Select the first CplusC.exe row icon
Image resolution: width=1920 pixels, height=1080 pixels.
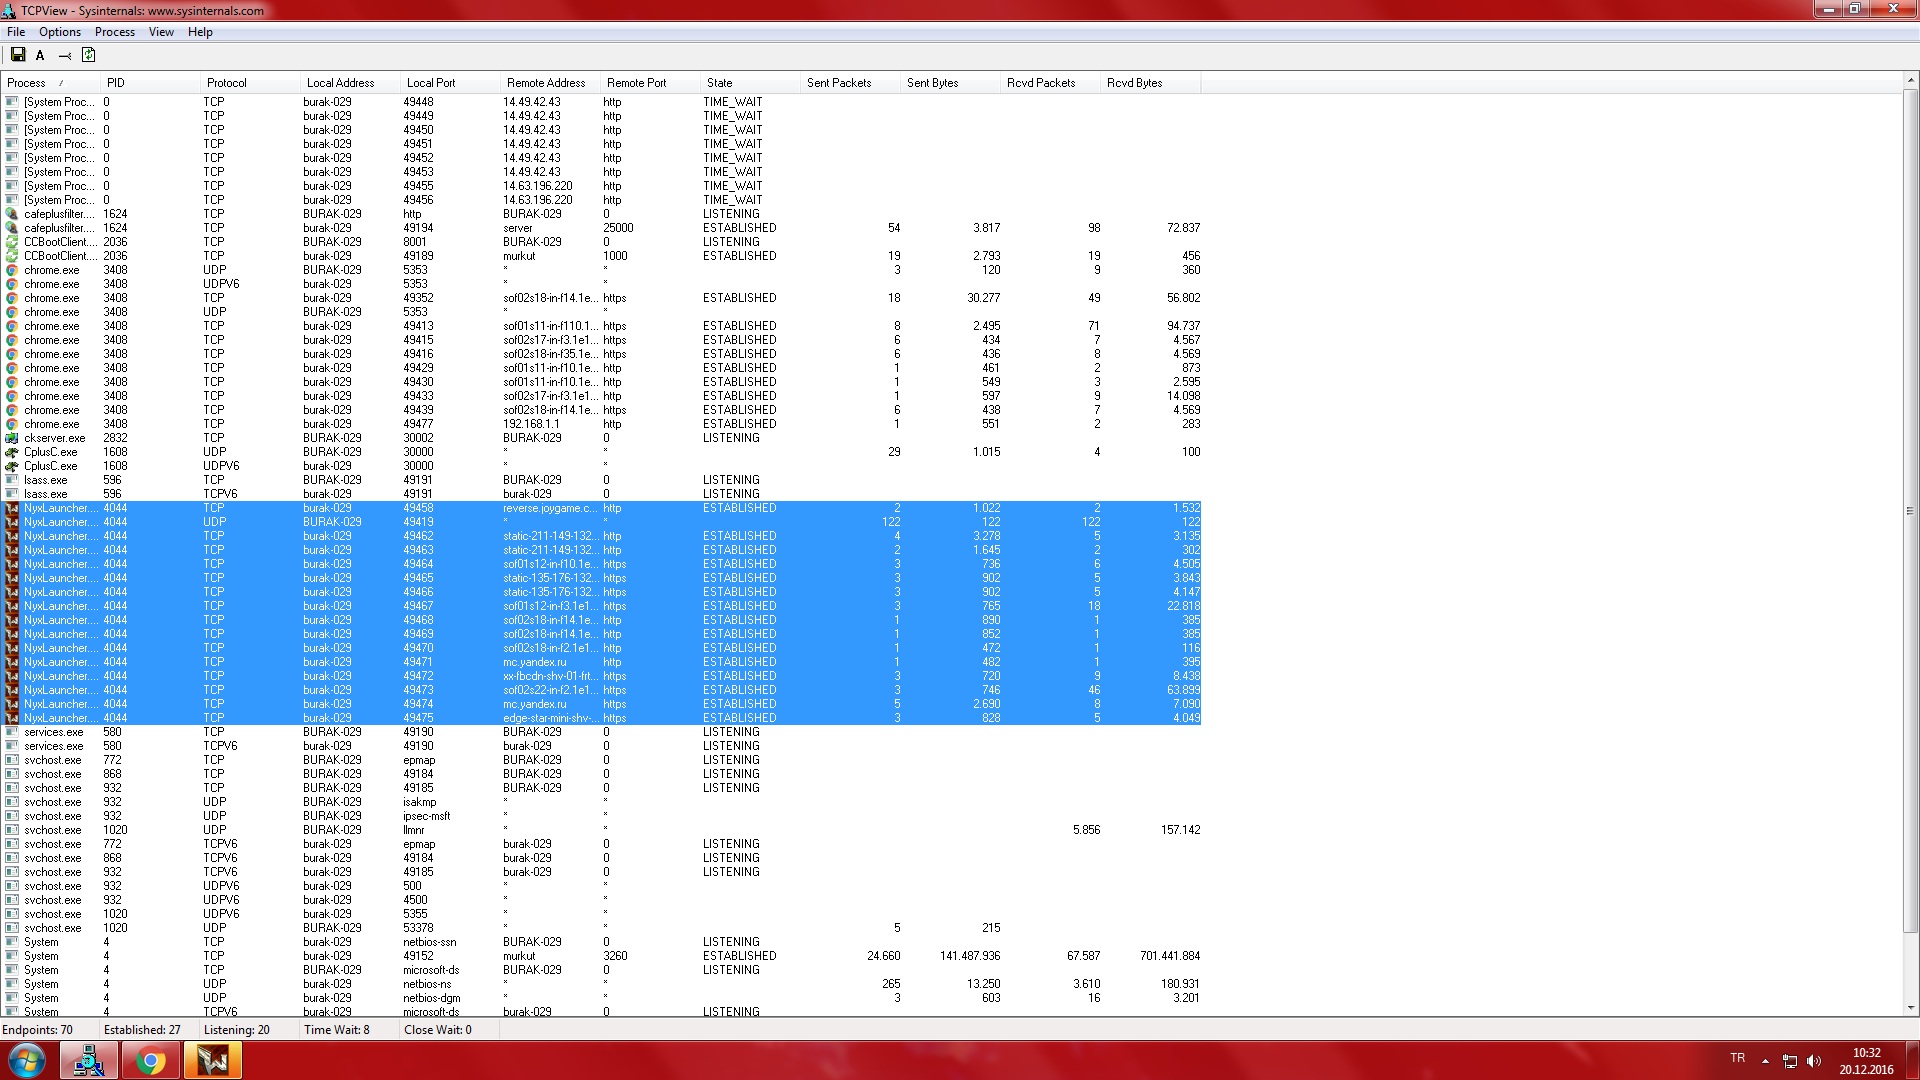tap(12, 452)
